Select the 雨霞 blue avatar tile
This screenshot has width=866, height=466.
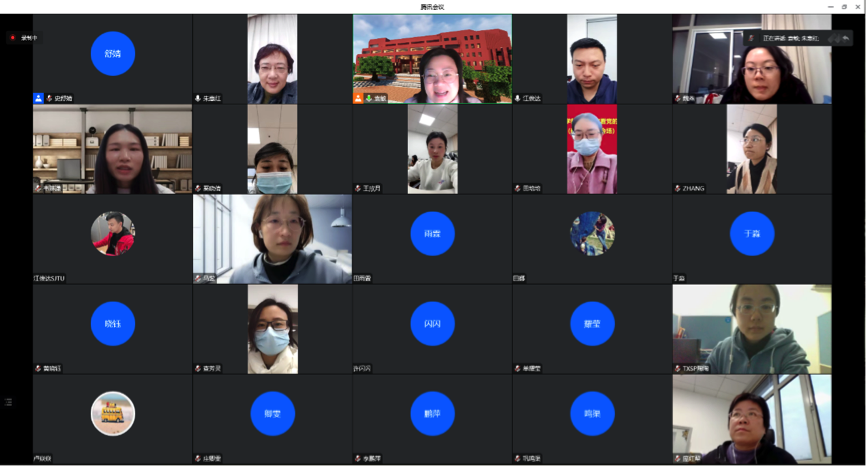pyautogui.click(x=432, y=234)
